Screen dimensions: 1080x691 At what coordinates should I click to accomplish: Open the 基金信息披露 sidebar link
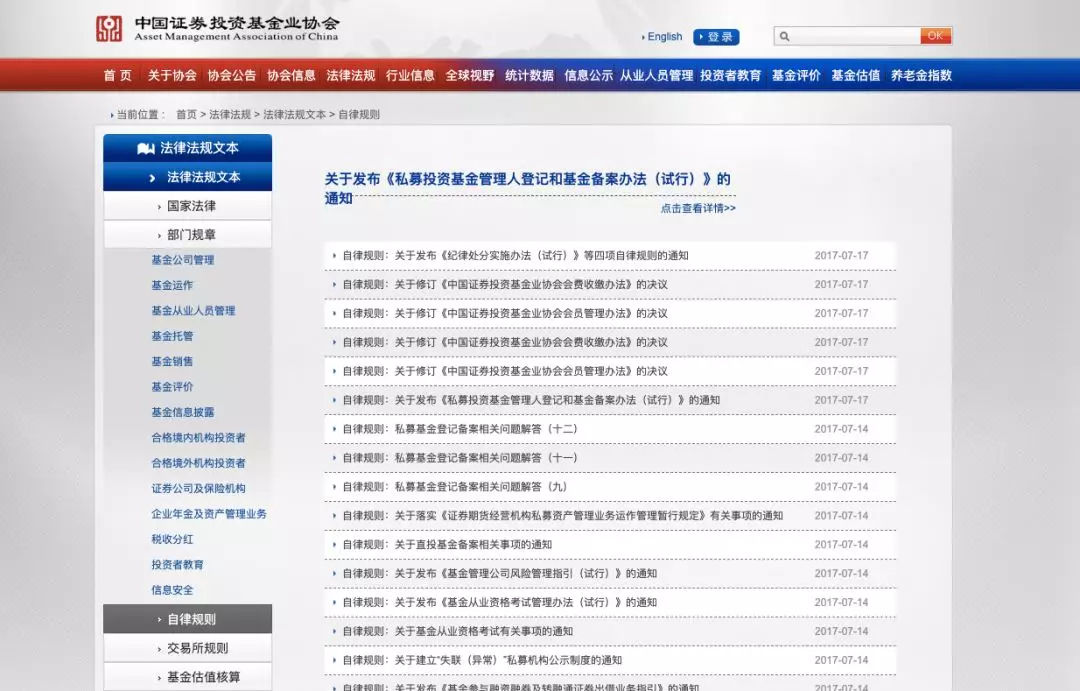pyautogui.click(x=183, y=413)
